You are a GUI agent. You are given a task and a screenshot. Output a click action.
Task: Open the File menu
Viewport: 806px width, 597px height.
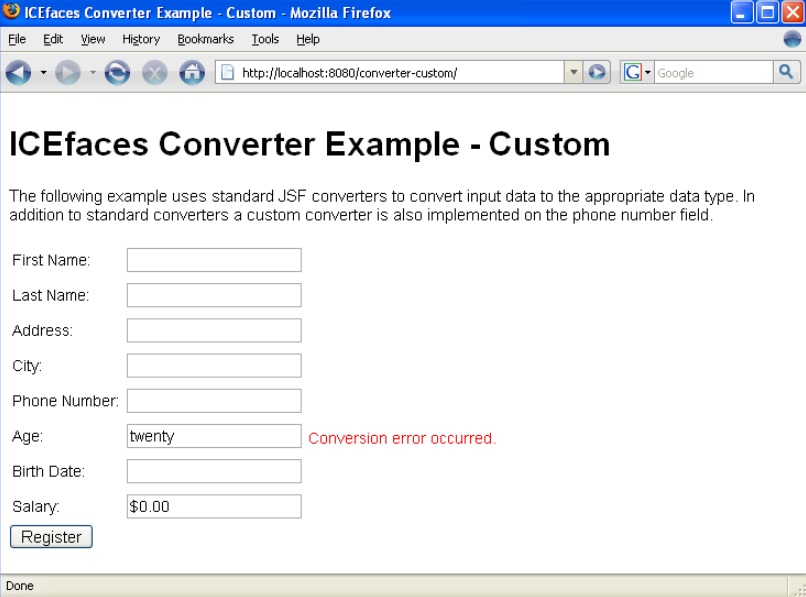tap(17, 39)
